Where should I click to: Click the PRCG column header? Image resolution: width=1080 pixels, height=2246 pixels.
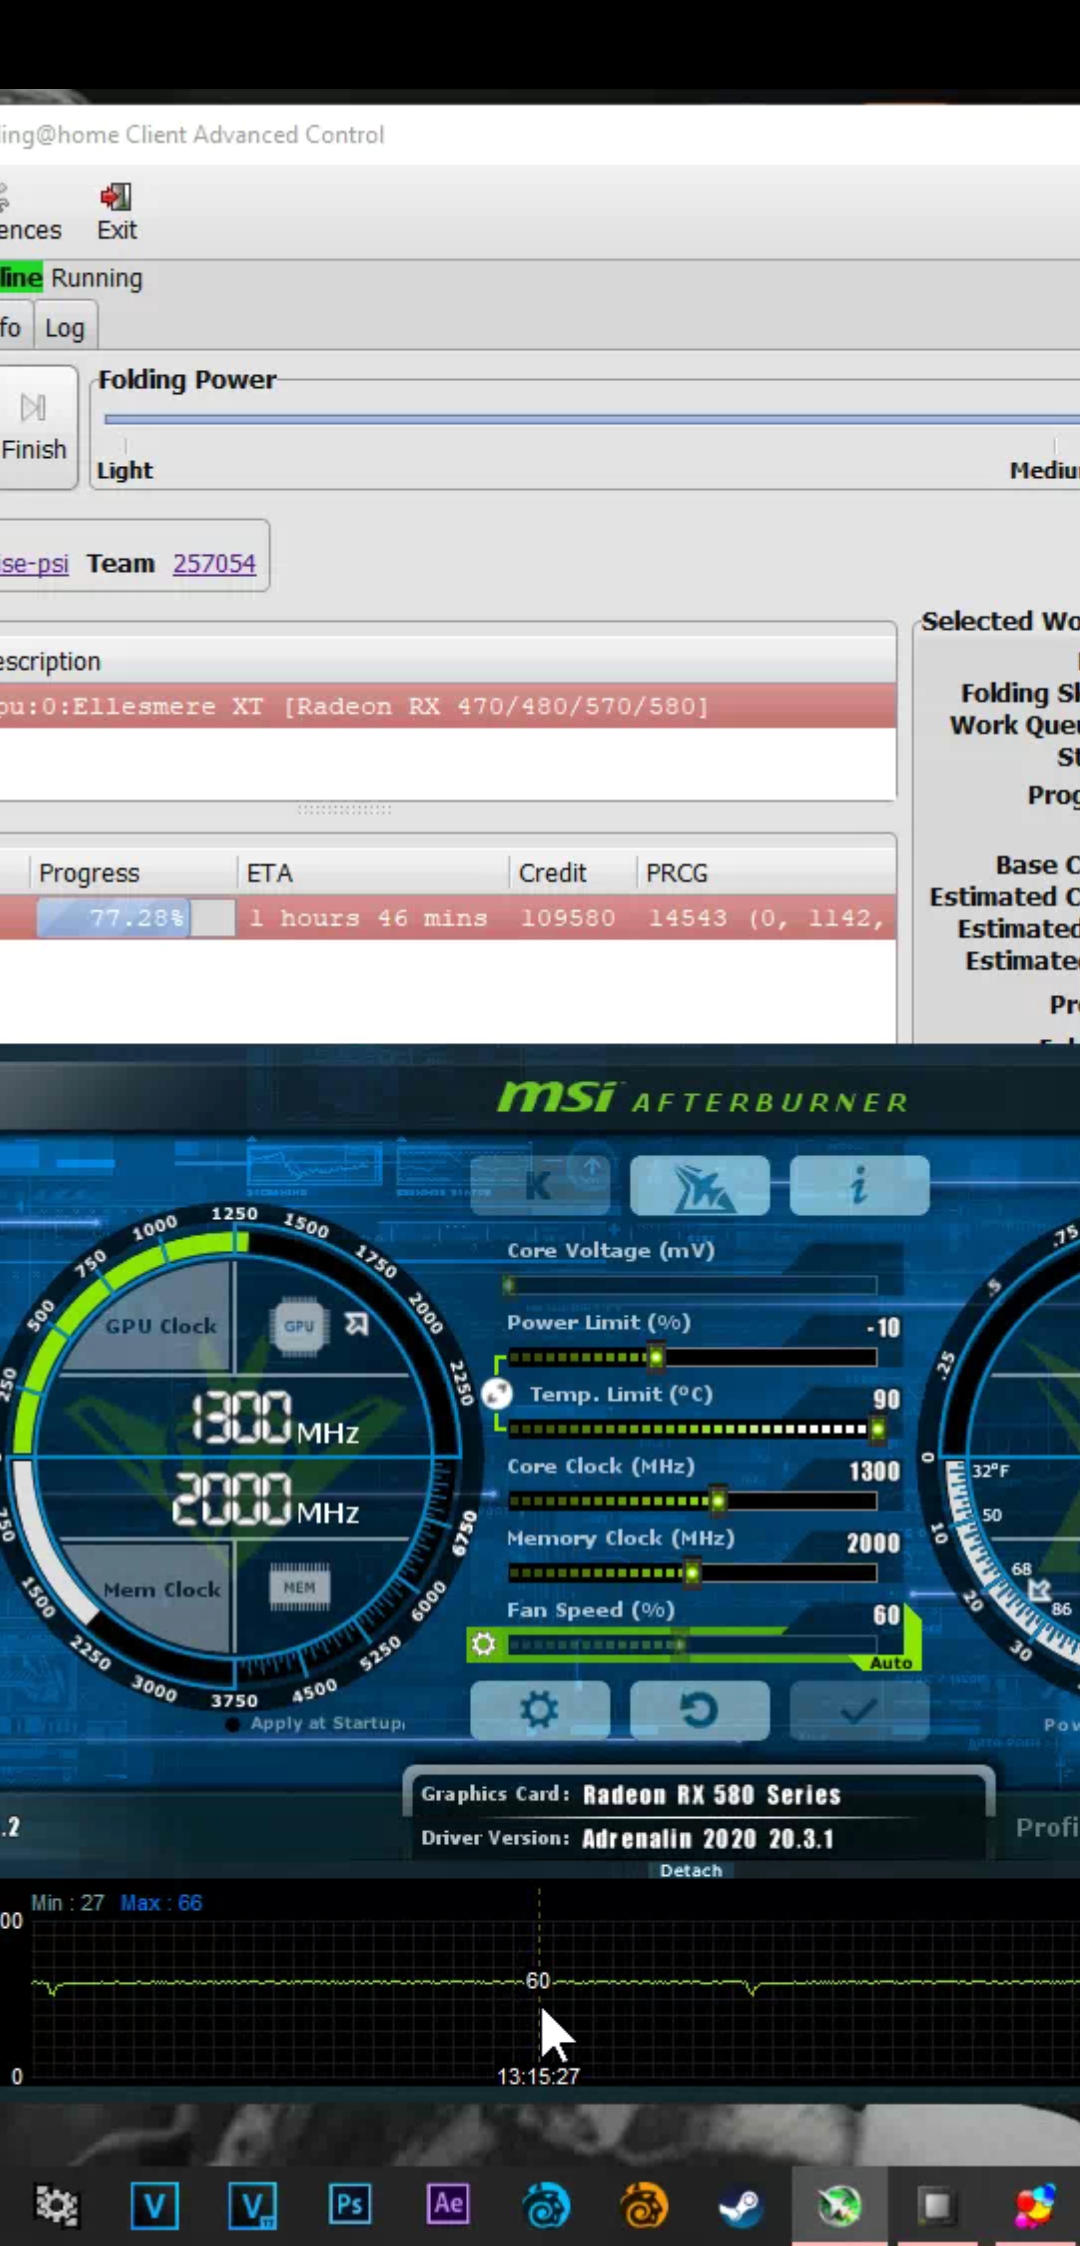point(766,873)
